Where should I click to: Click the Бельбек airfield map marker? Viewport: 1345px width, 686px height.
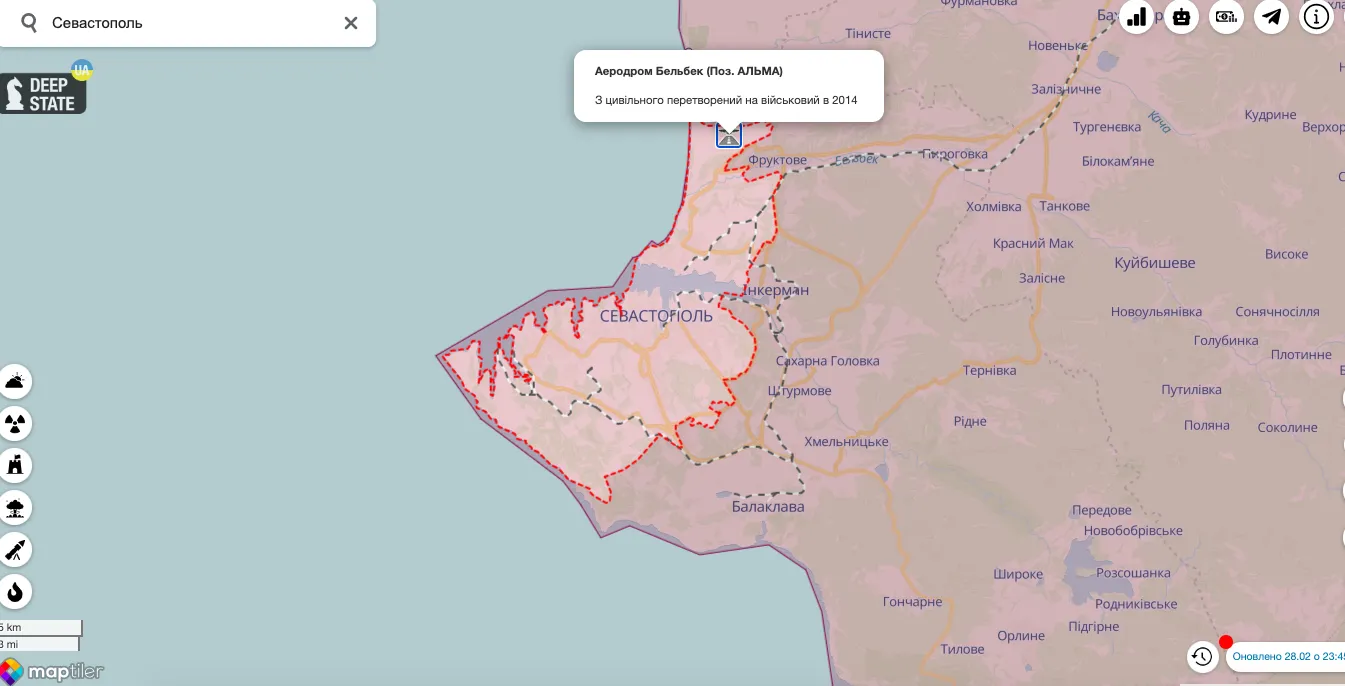pos(729,135)
